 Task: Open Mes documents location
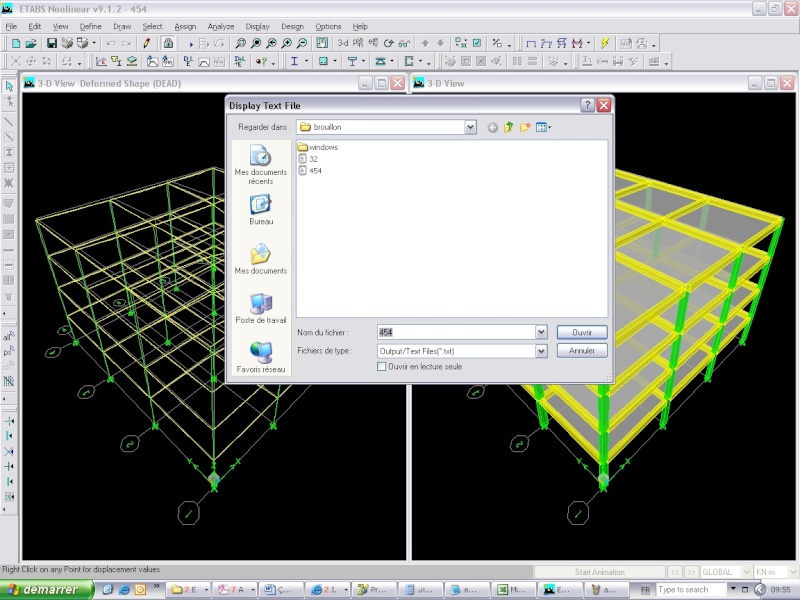[x=261, y=259]
